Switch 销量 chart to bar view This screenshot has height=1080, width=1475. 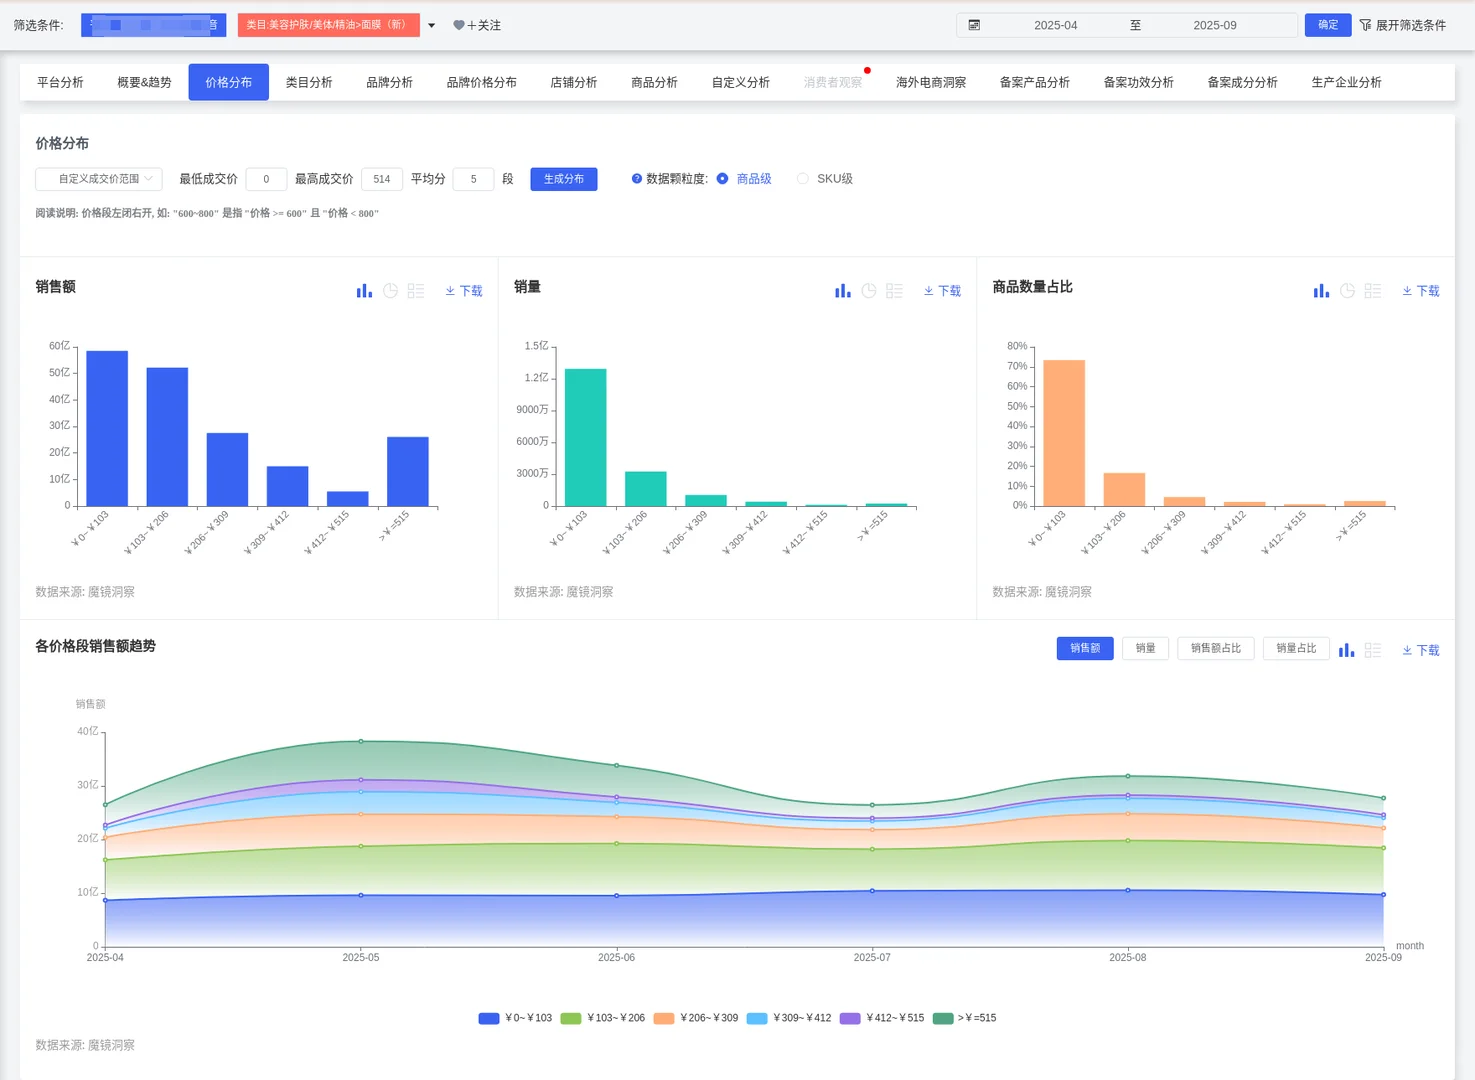(843, 291)
